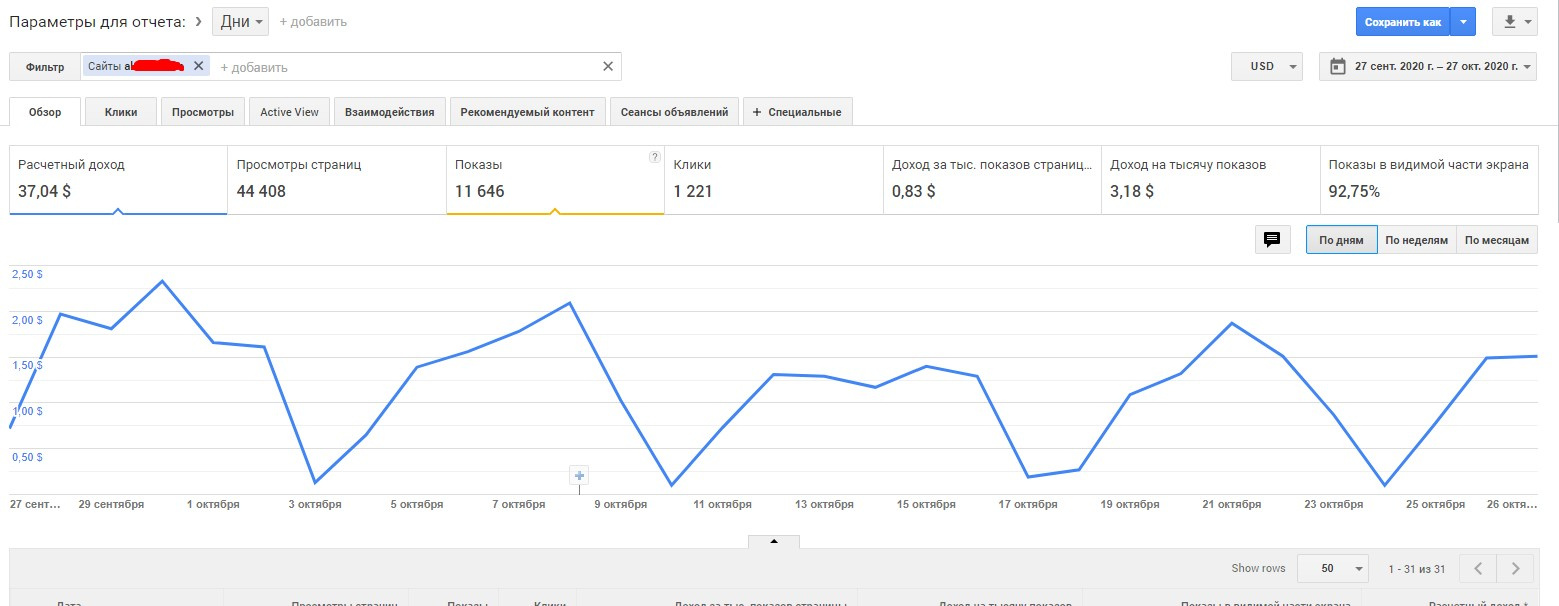This screenshot has height=606, width=1559.
Task: Click the chevron after Параметры для отчета
Action: pos(199,21)
